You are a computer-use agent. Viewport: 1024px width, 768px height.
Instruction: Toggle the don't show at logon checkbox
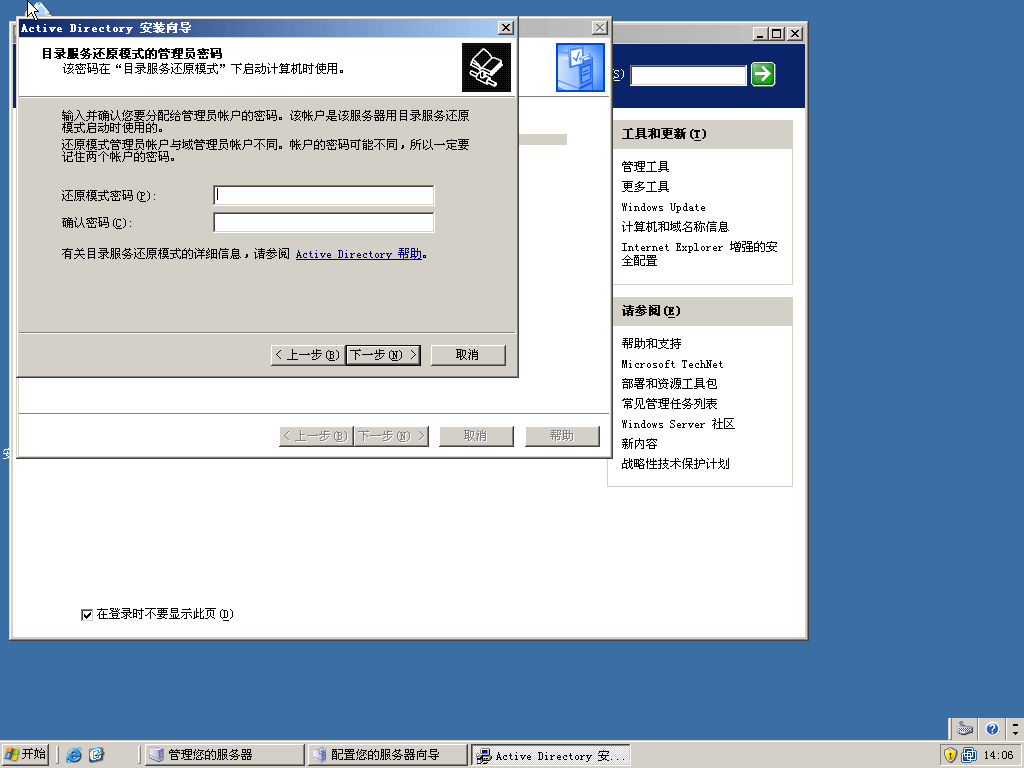click(x=87, y=614)
